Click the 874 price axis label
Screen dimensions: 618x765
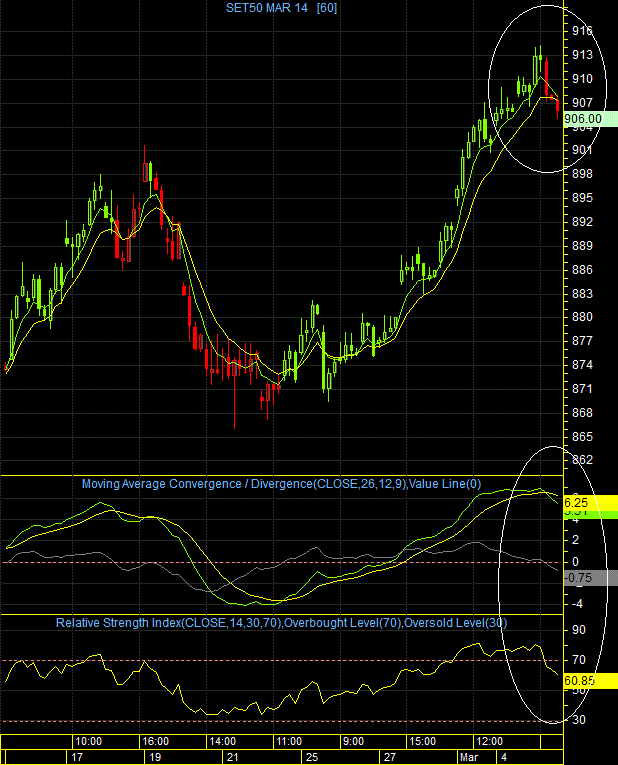pyautogui.click(x=582, y=364)
